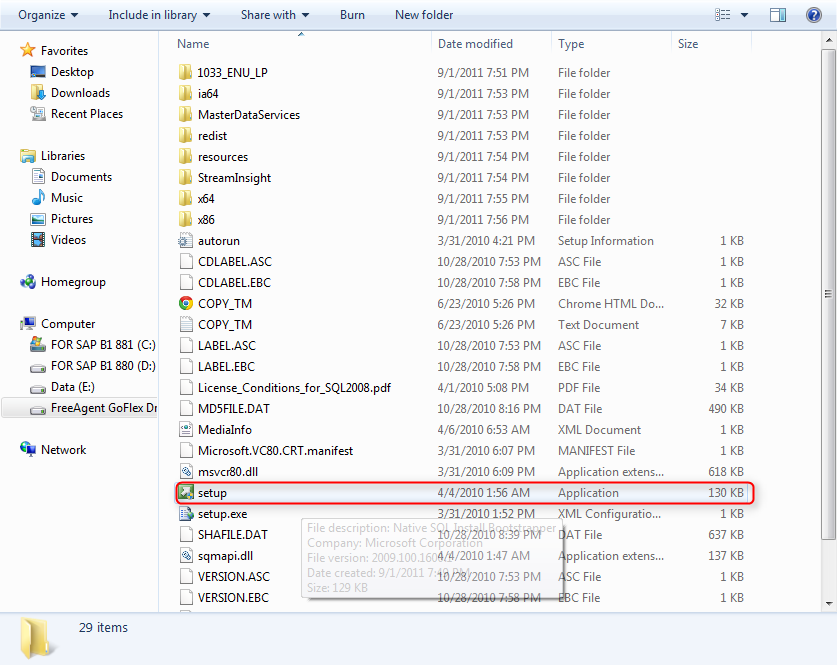Open Recent Places in sidebar
Image resolution: width=837 pixels, height=665 pixels.
pyautogui.click(x=86, y=114)
